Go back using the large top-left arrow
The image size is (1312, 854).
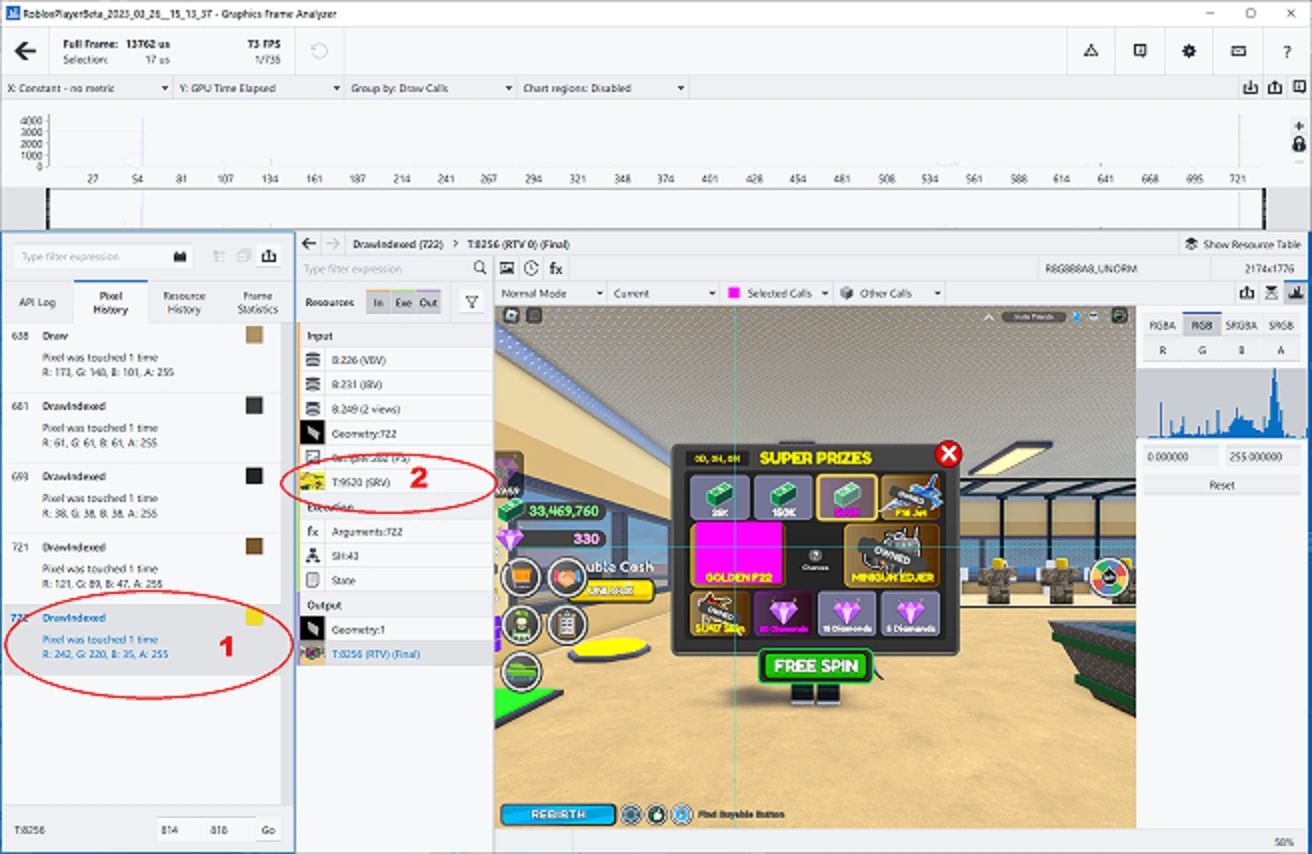pyautogui.click(x=25, y=52)
